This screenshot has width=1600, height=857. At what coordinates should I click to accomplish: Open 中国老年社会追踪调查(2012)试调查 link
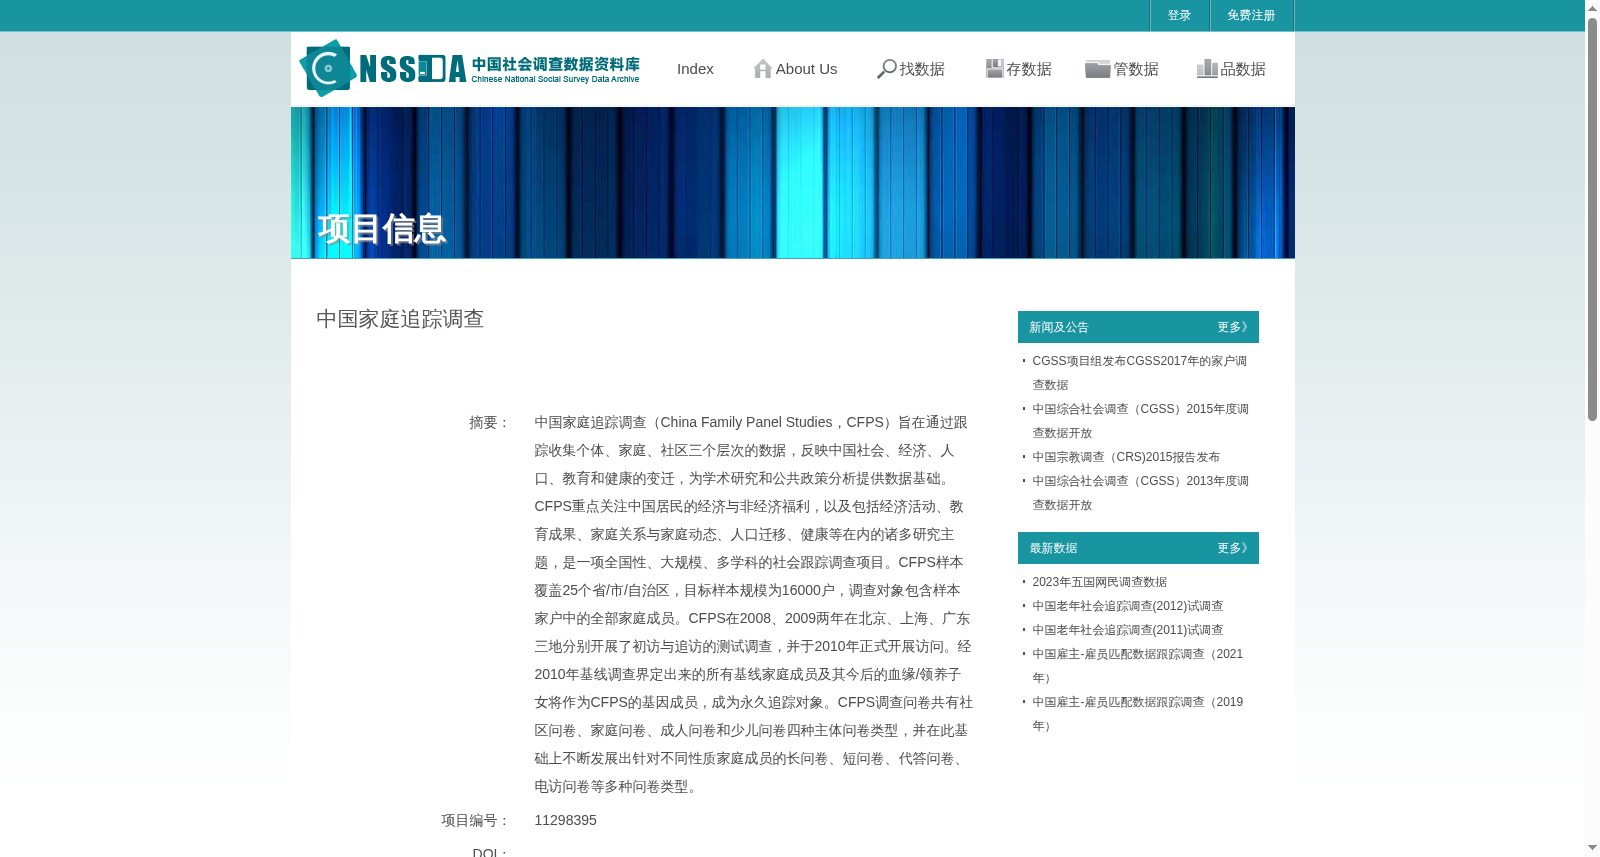coord(1127,606)
